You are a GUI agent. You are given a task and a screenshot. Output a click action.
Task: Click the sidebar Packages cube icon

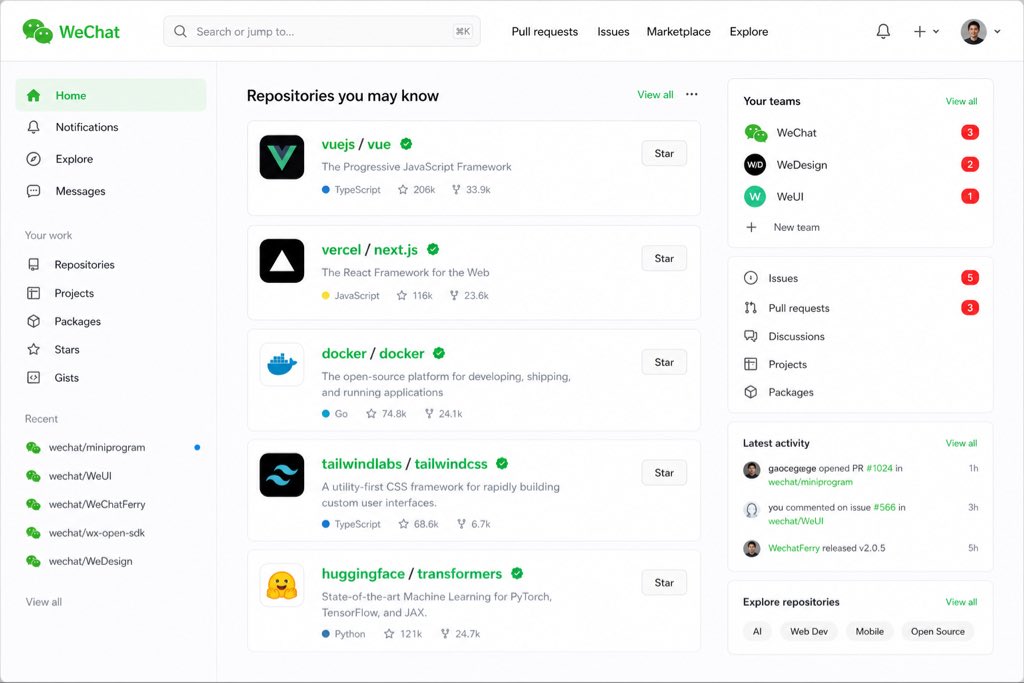(x=33, y=321)
